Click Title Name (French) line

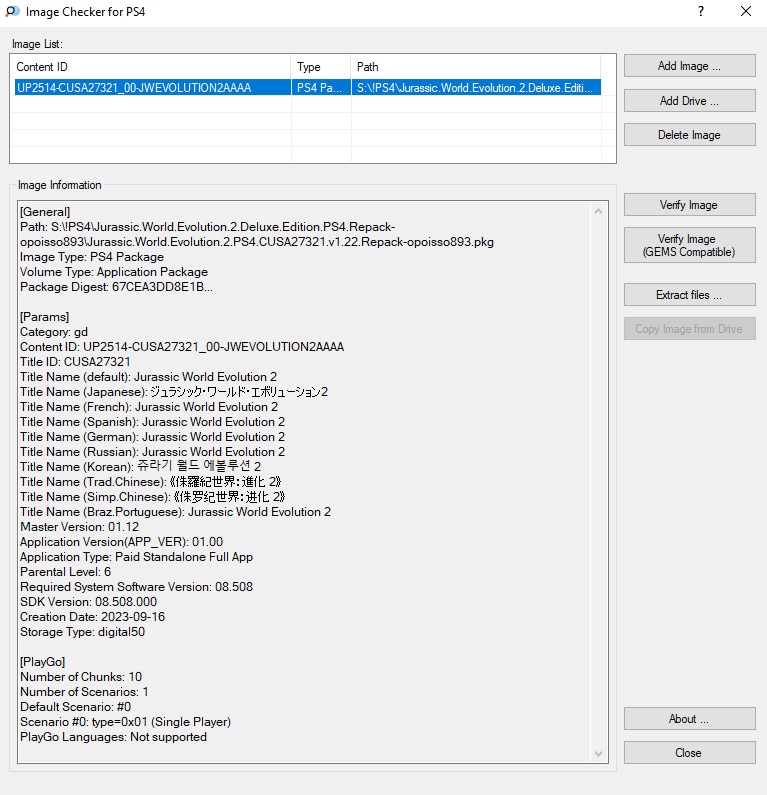149,407
